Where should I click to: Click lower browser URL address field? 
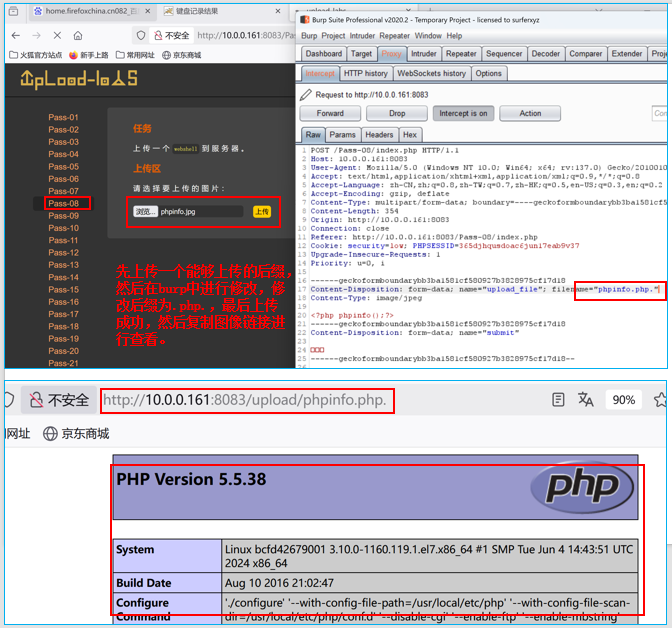point(247,400)
